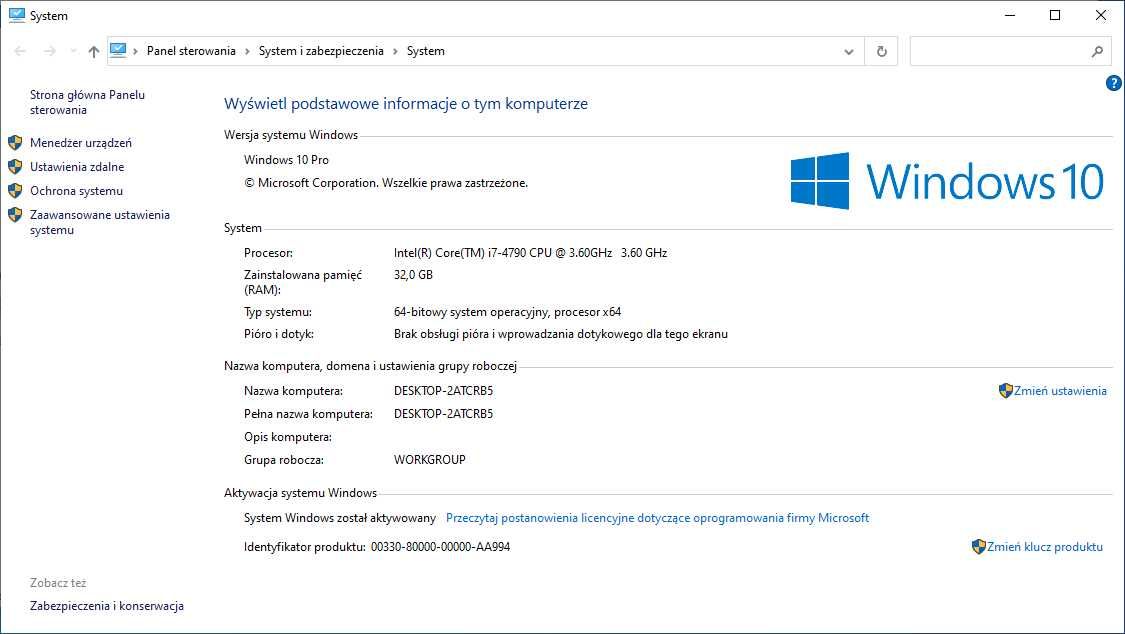This screenshot has width=1125, height=634.
Task: Expand chevron after System i zabezpieczenia
Action: tap(395, 51)
